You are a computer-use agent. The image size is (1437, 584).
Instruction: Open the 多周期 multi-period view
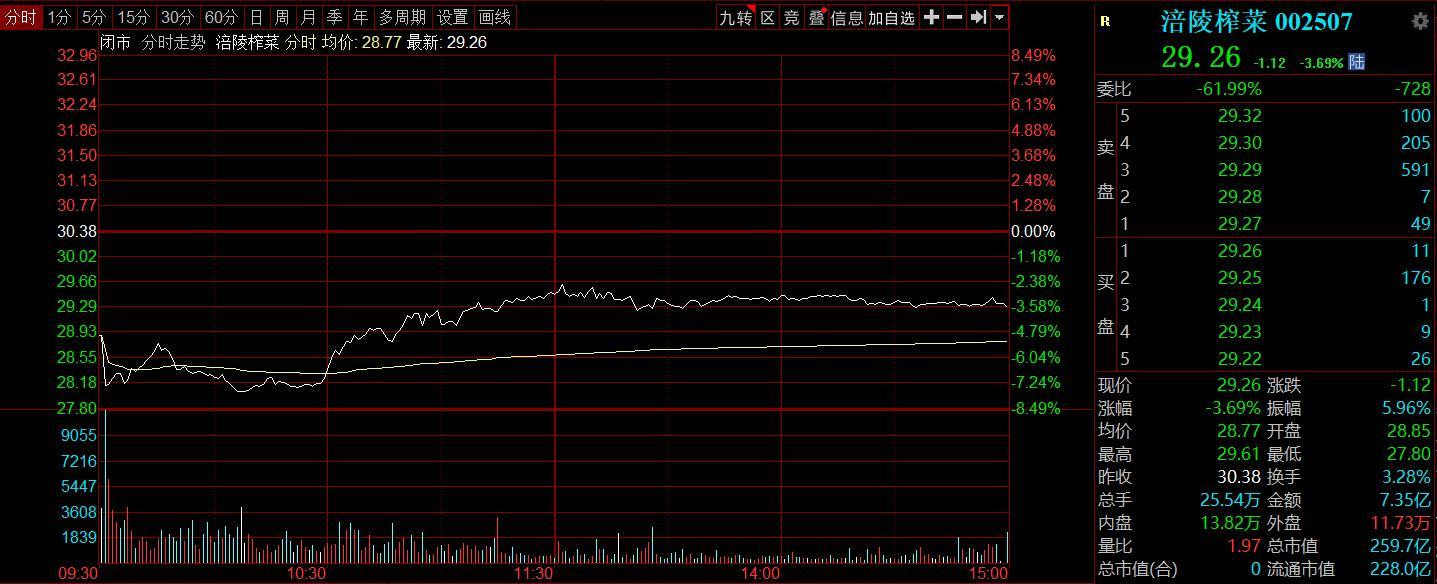click(402, 17)
